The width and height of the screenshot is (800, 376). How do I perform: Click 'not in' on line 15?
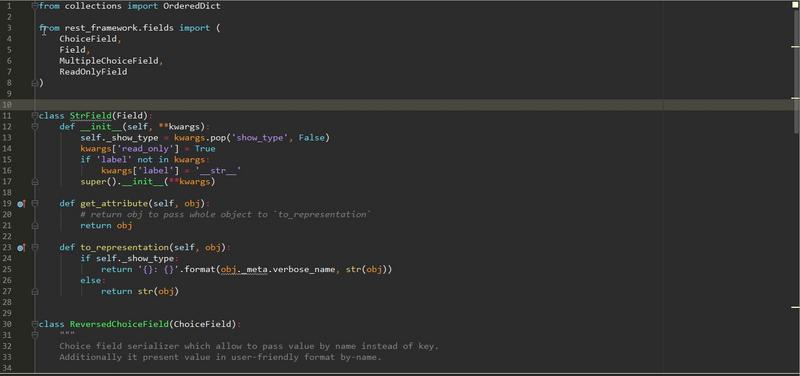coord(153,160)
